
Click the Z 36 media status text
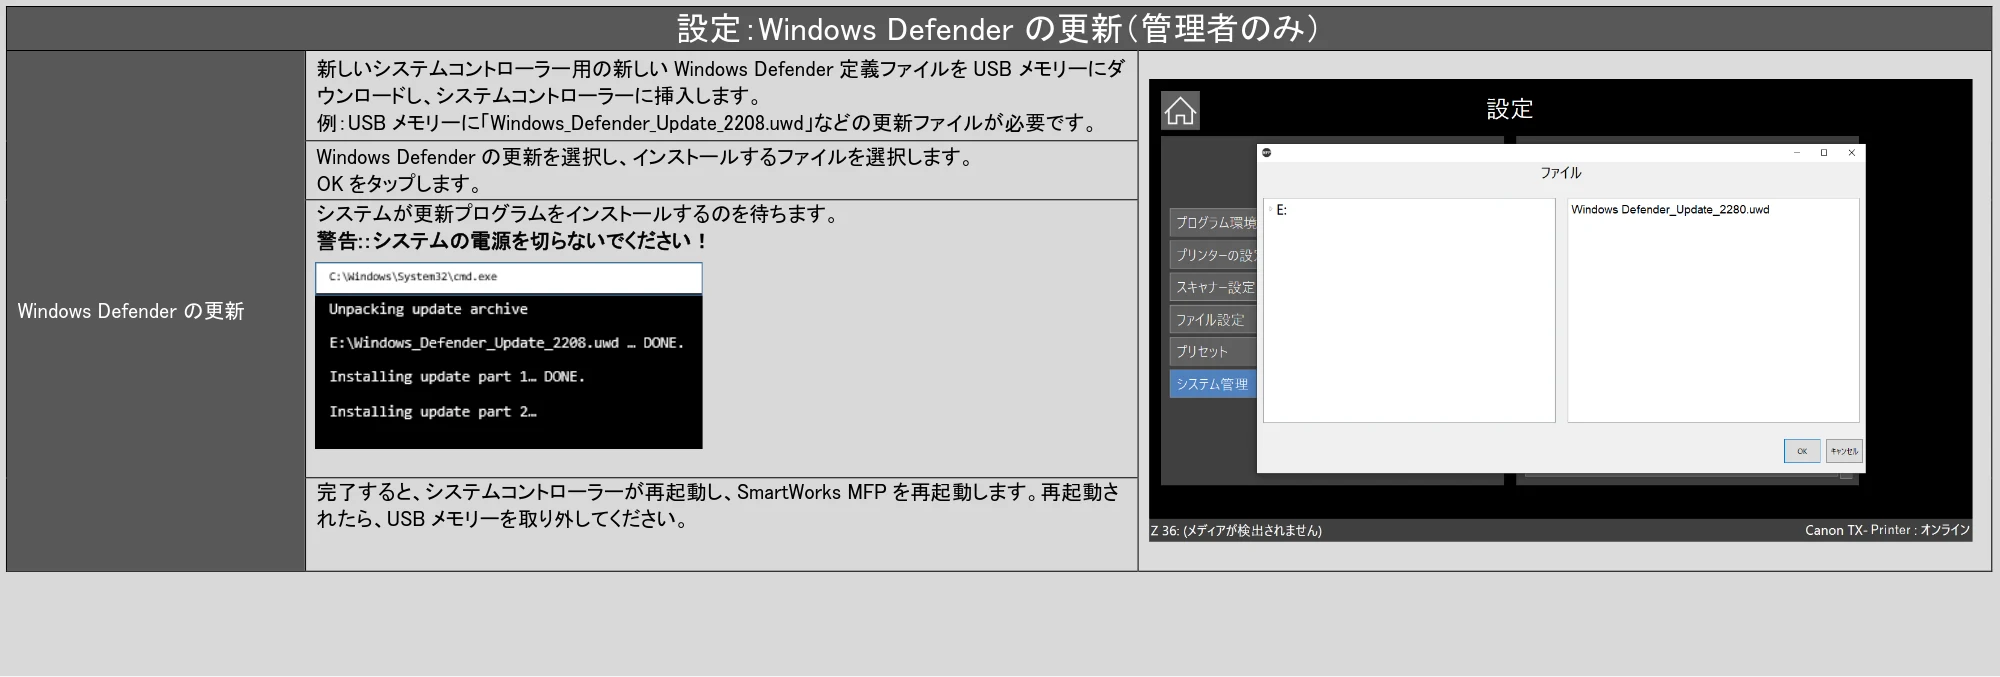1236,531
